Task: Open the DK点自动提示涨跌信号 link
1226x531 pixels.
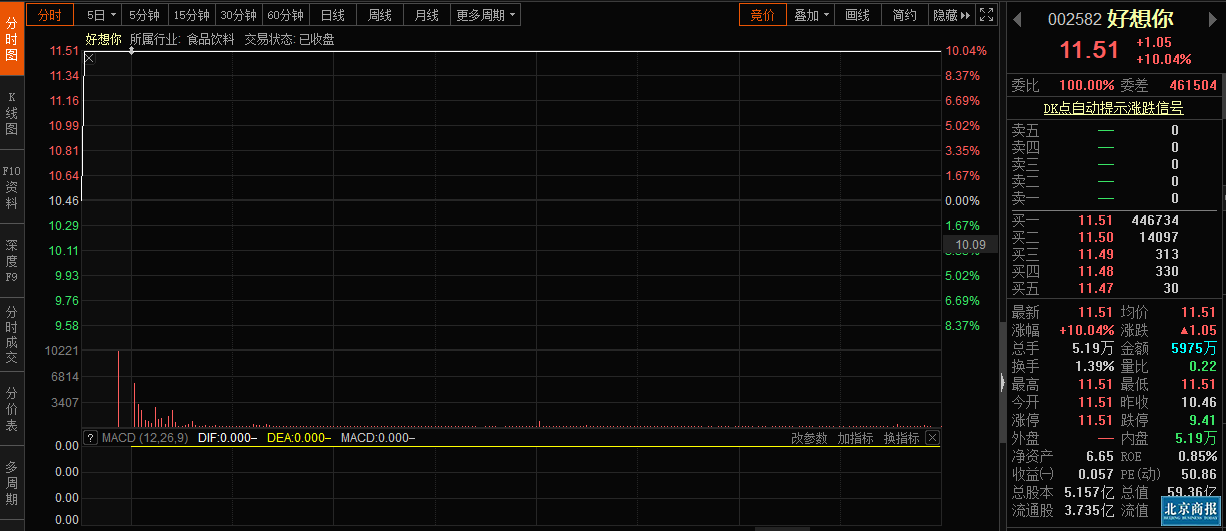Action: click(x=1113, y=108)
